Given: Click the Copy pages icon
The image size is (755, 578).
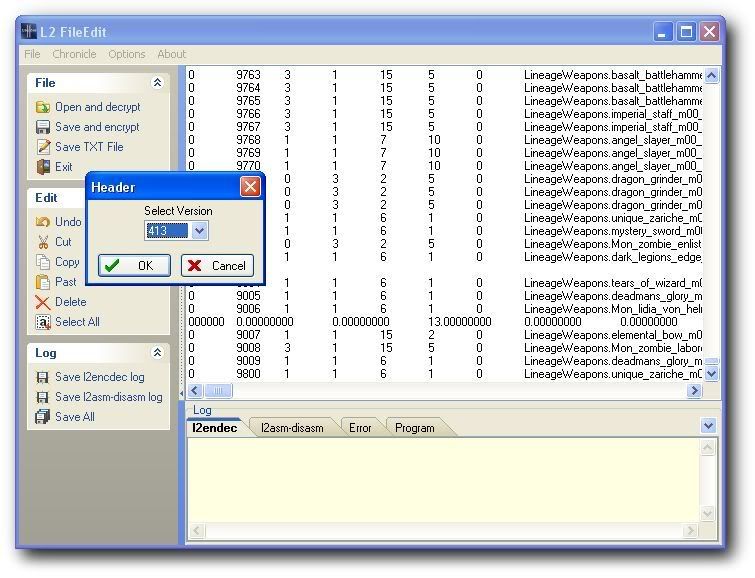Looking at the screenshot, I should (x=43, y=262).
